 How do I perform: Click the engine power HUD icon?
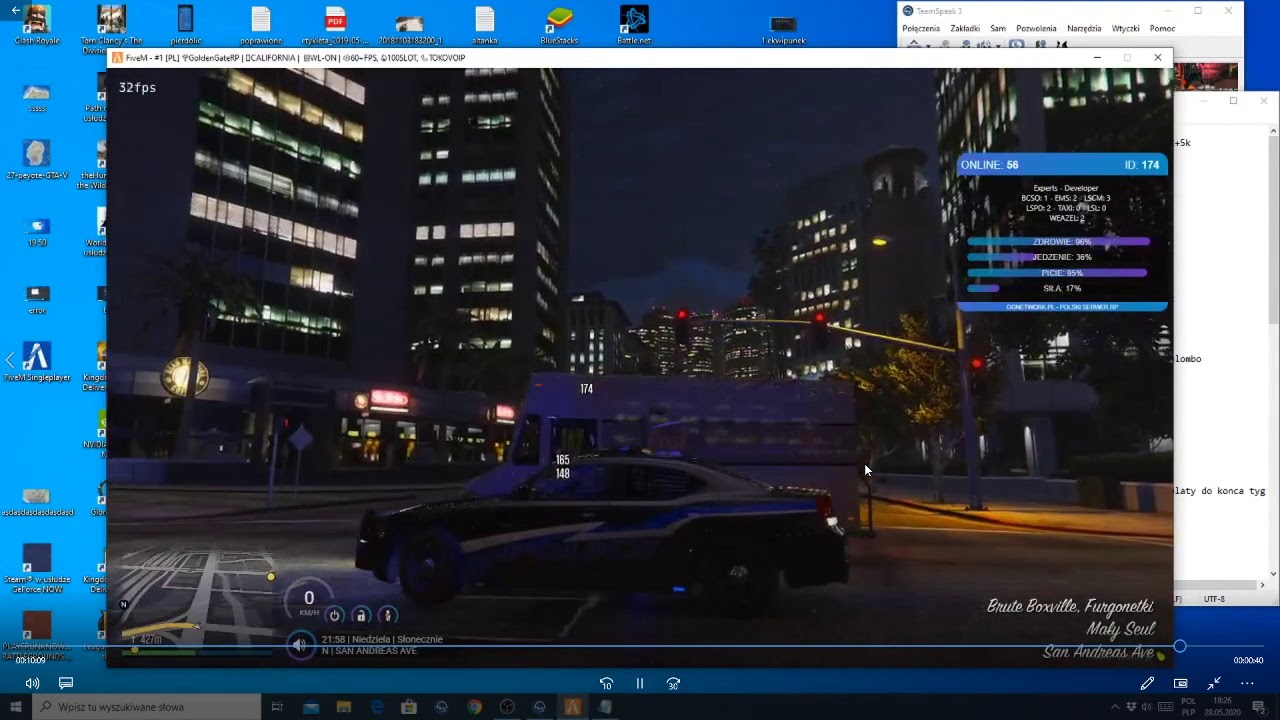(x=335, y=616)
